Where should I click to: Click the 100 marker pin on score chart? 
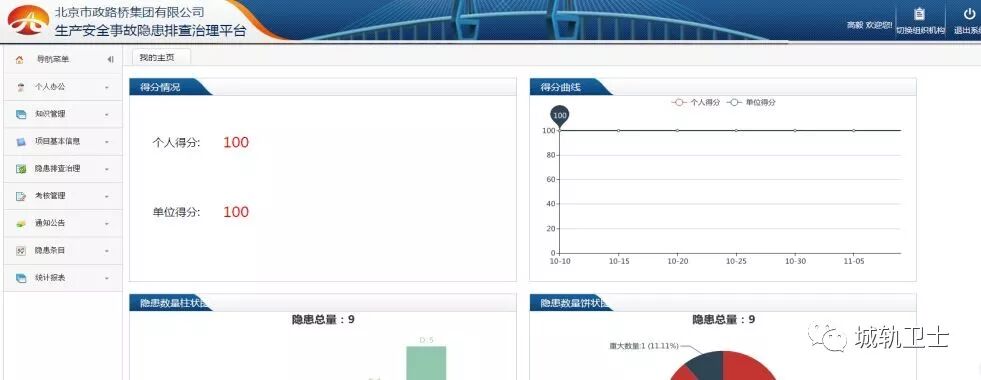560,115
